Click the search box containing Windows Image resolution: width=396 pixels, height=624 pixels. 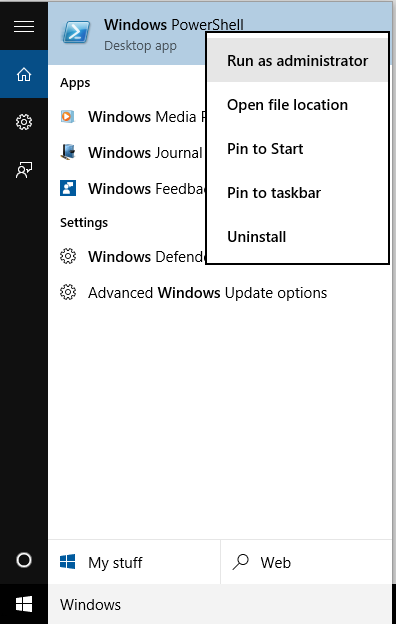pyautogui.click(x=220, y=604)
